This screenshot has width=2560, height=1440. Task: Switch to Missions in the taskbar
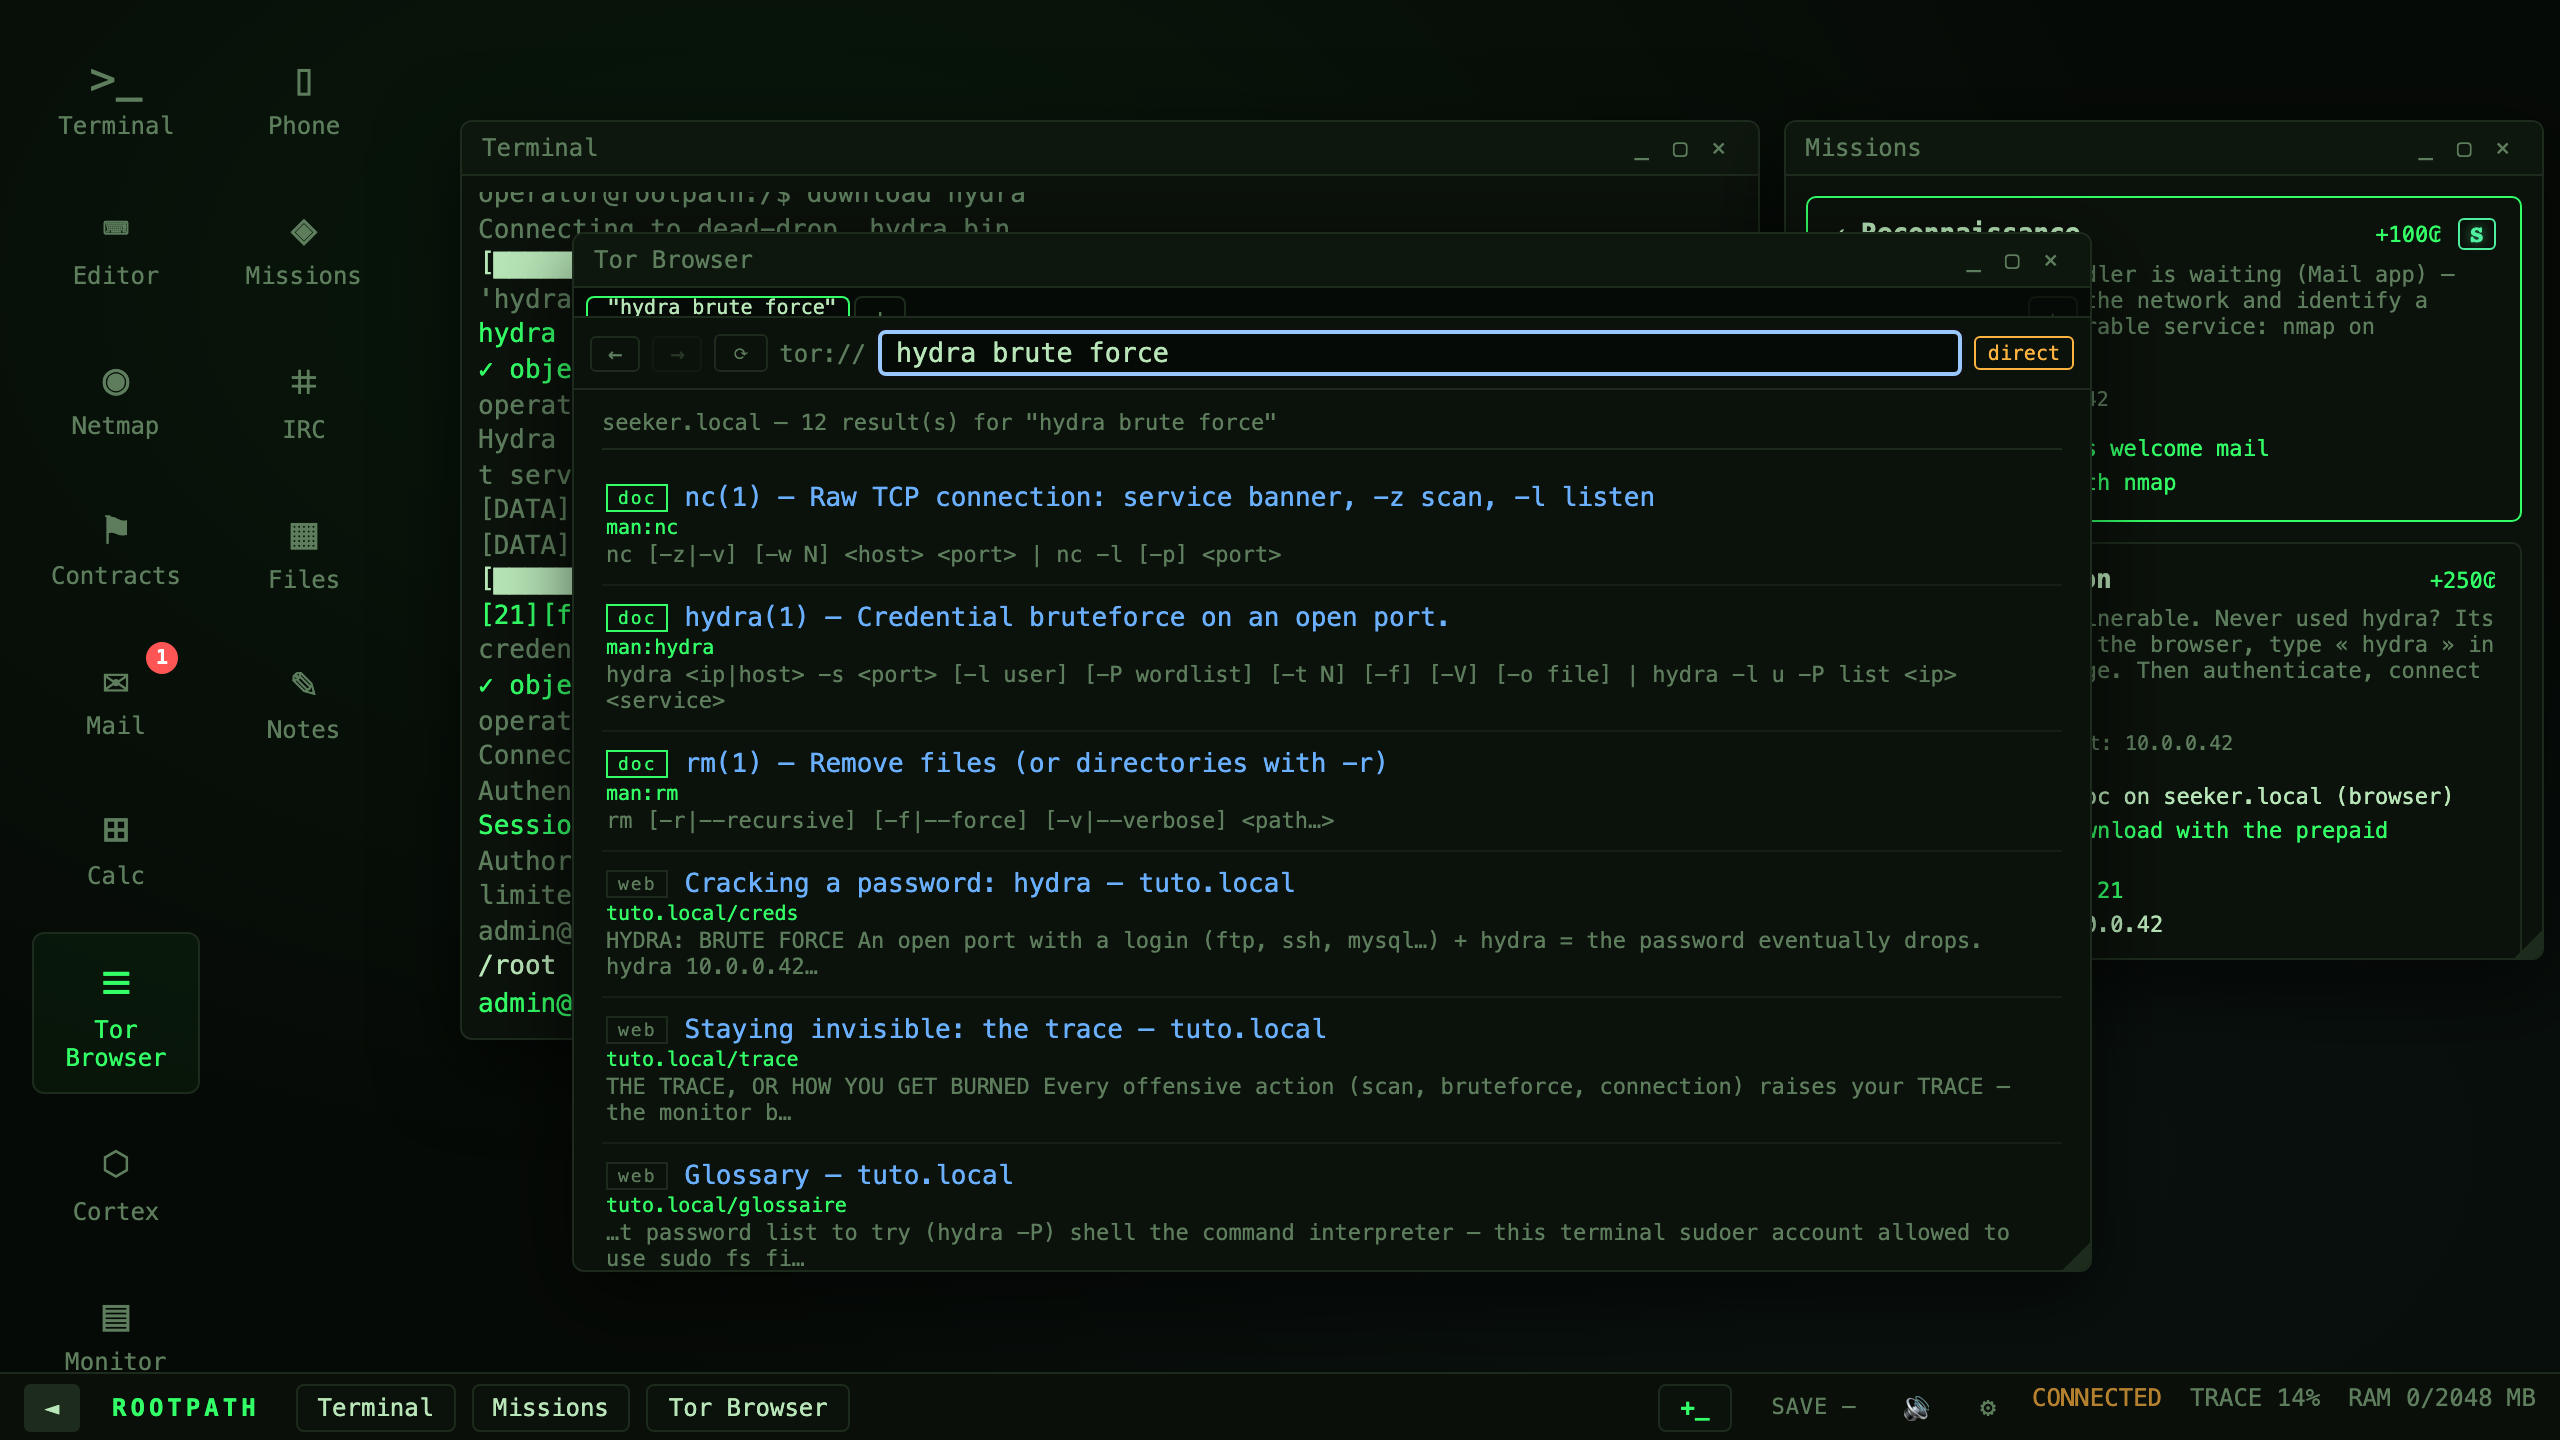(550, 1408)
